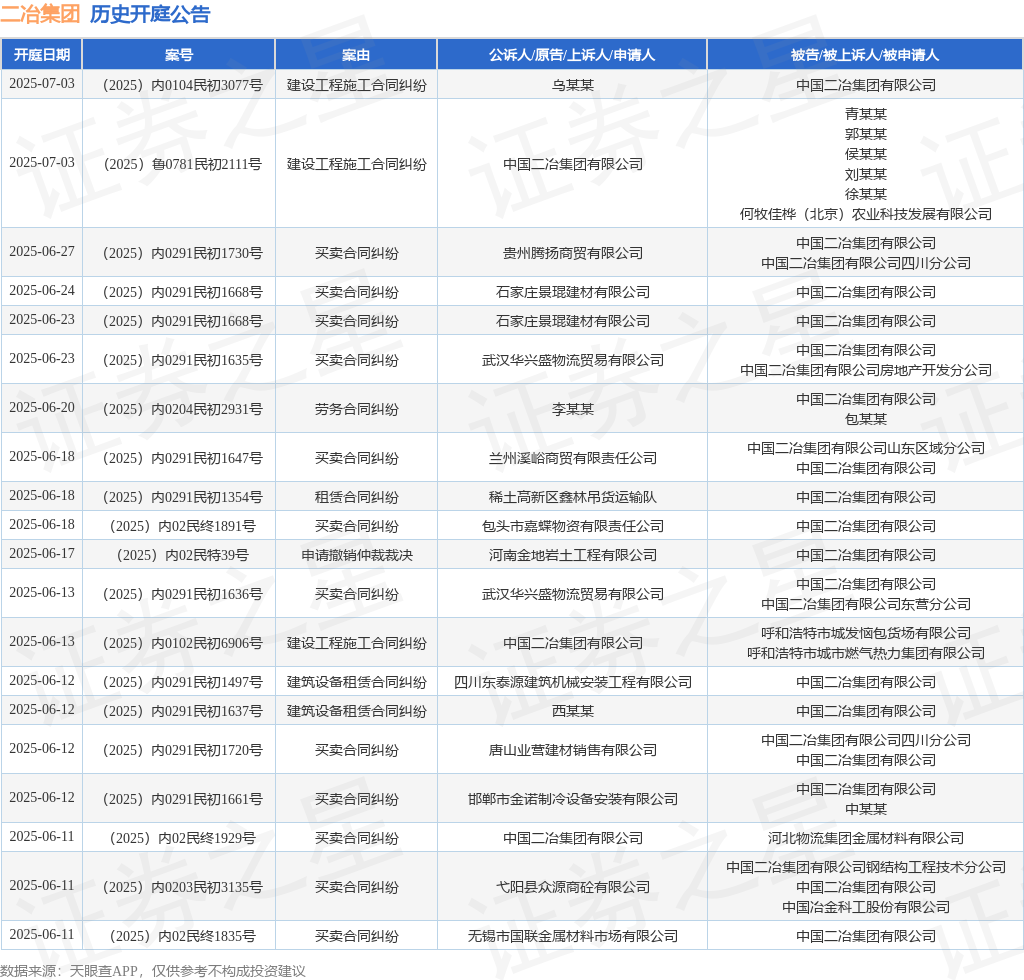The image size is (1024, 980).
Task: Select case number (2025)内02民特39号
Action: click(183, 555)
